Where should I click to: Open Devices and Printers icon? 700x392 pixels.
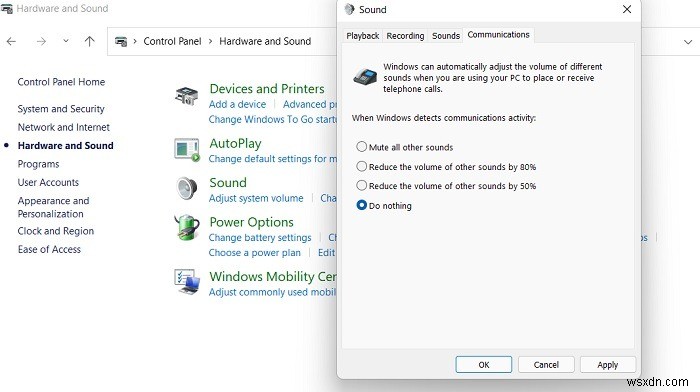coord(187,96)
